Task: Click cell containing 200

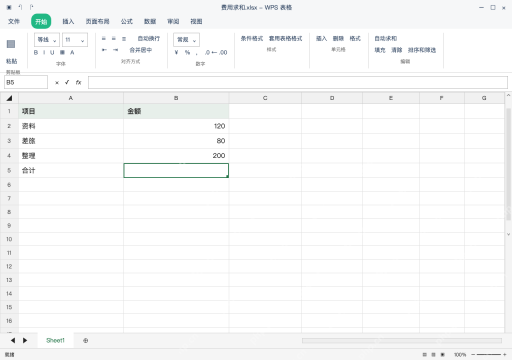Action: [x=176, y=155]
